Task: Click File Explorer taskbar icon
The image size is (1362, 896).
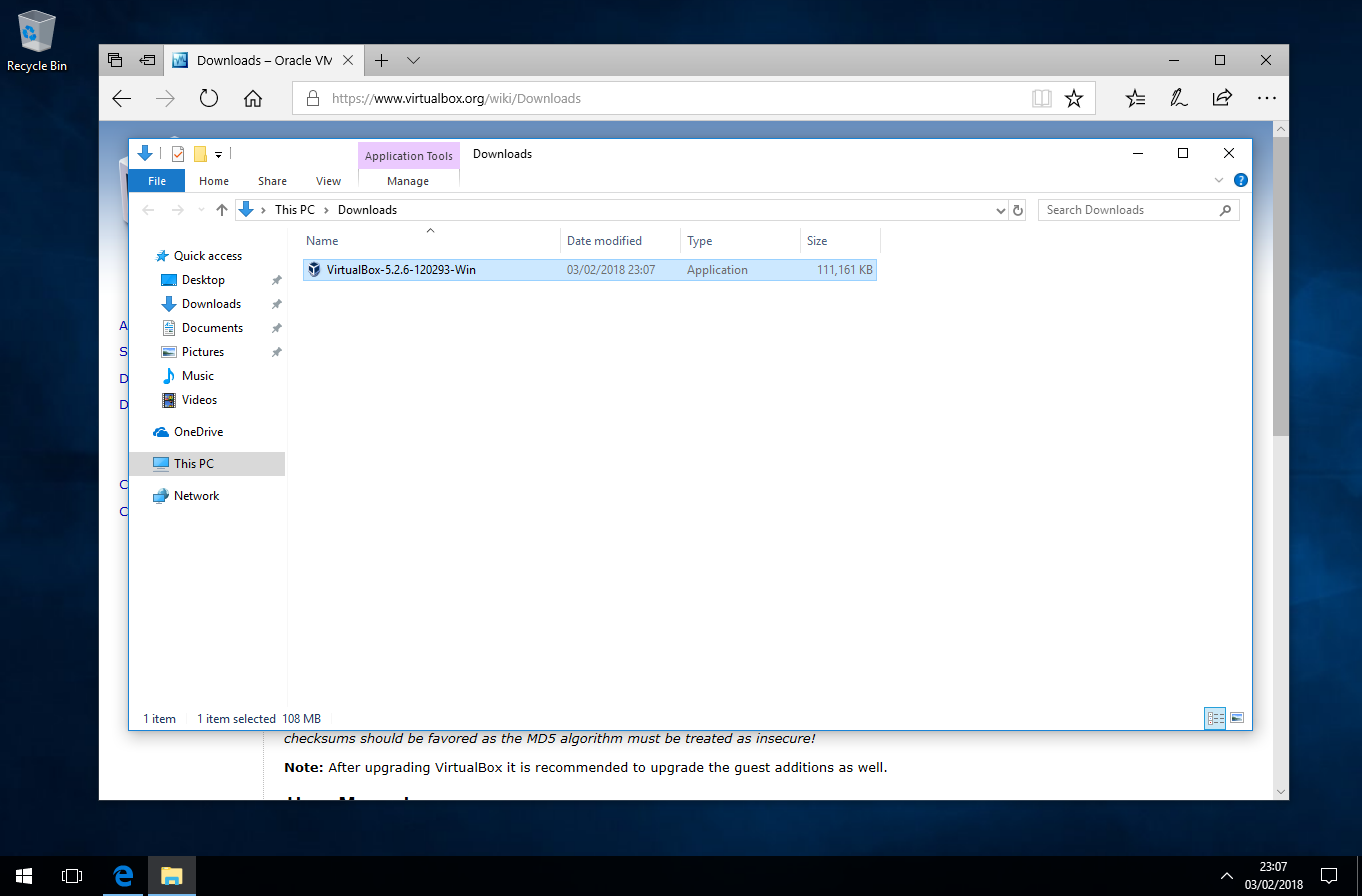Action: click(172, 876)
